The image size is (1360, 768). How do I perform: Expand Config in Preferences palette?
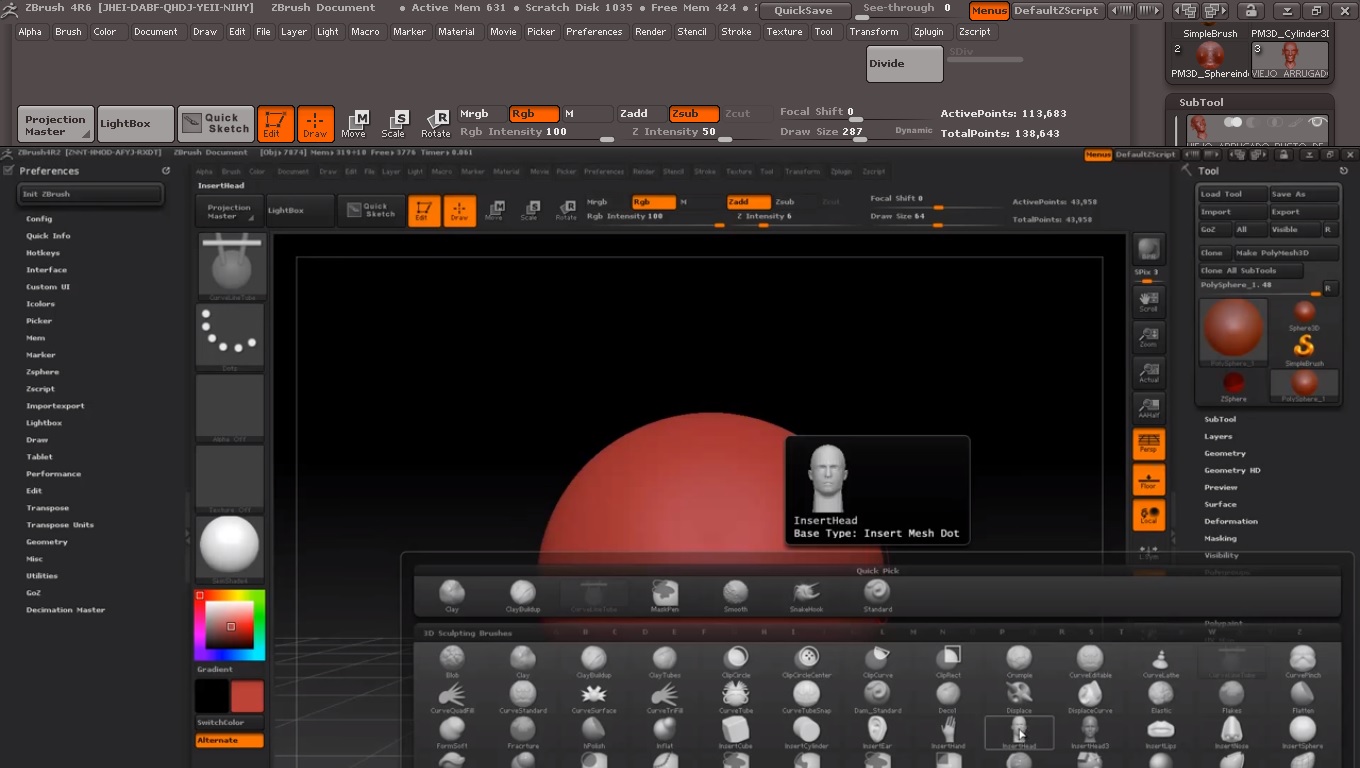click(39, 219)
